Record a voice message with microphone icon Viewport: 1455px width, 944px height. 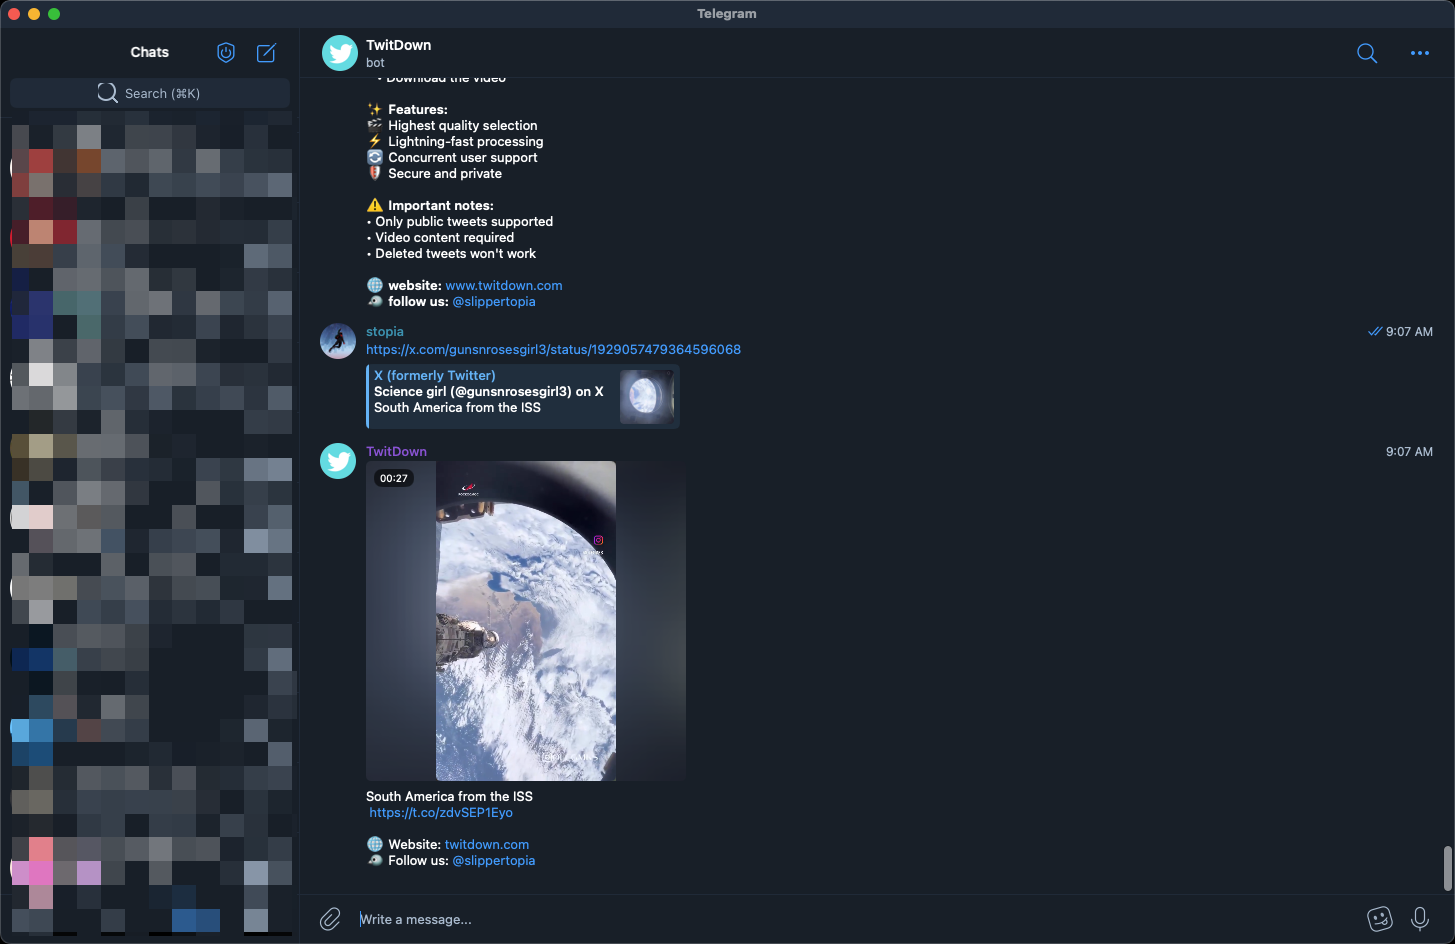point(1420,919)
